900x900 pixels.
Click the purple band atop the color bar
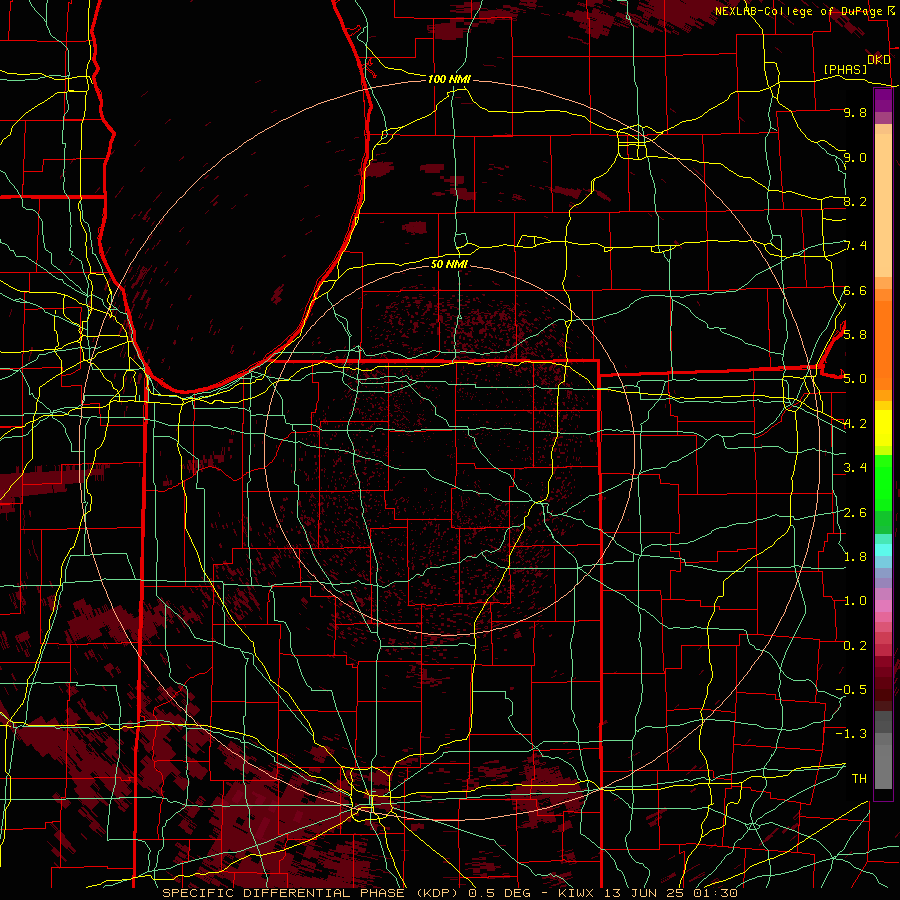883,100
